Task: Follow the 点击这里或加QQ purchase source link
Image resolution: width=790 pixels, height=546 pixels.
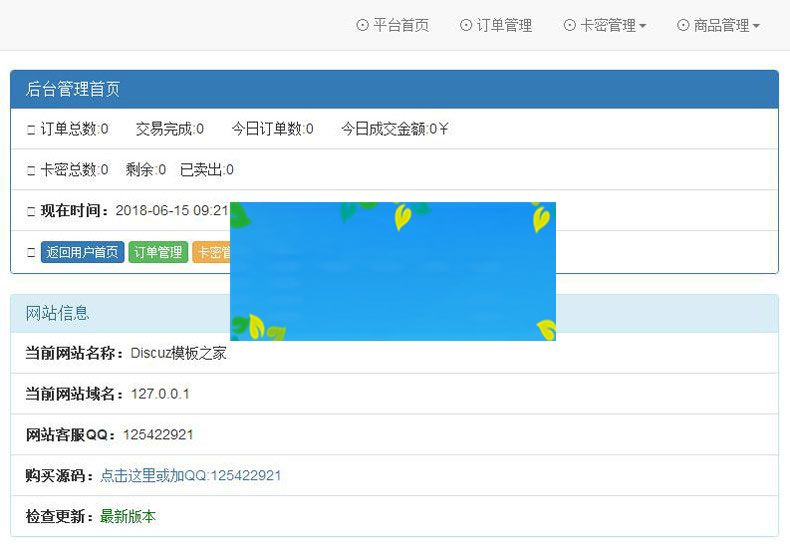Action: (190, 476)
